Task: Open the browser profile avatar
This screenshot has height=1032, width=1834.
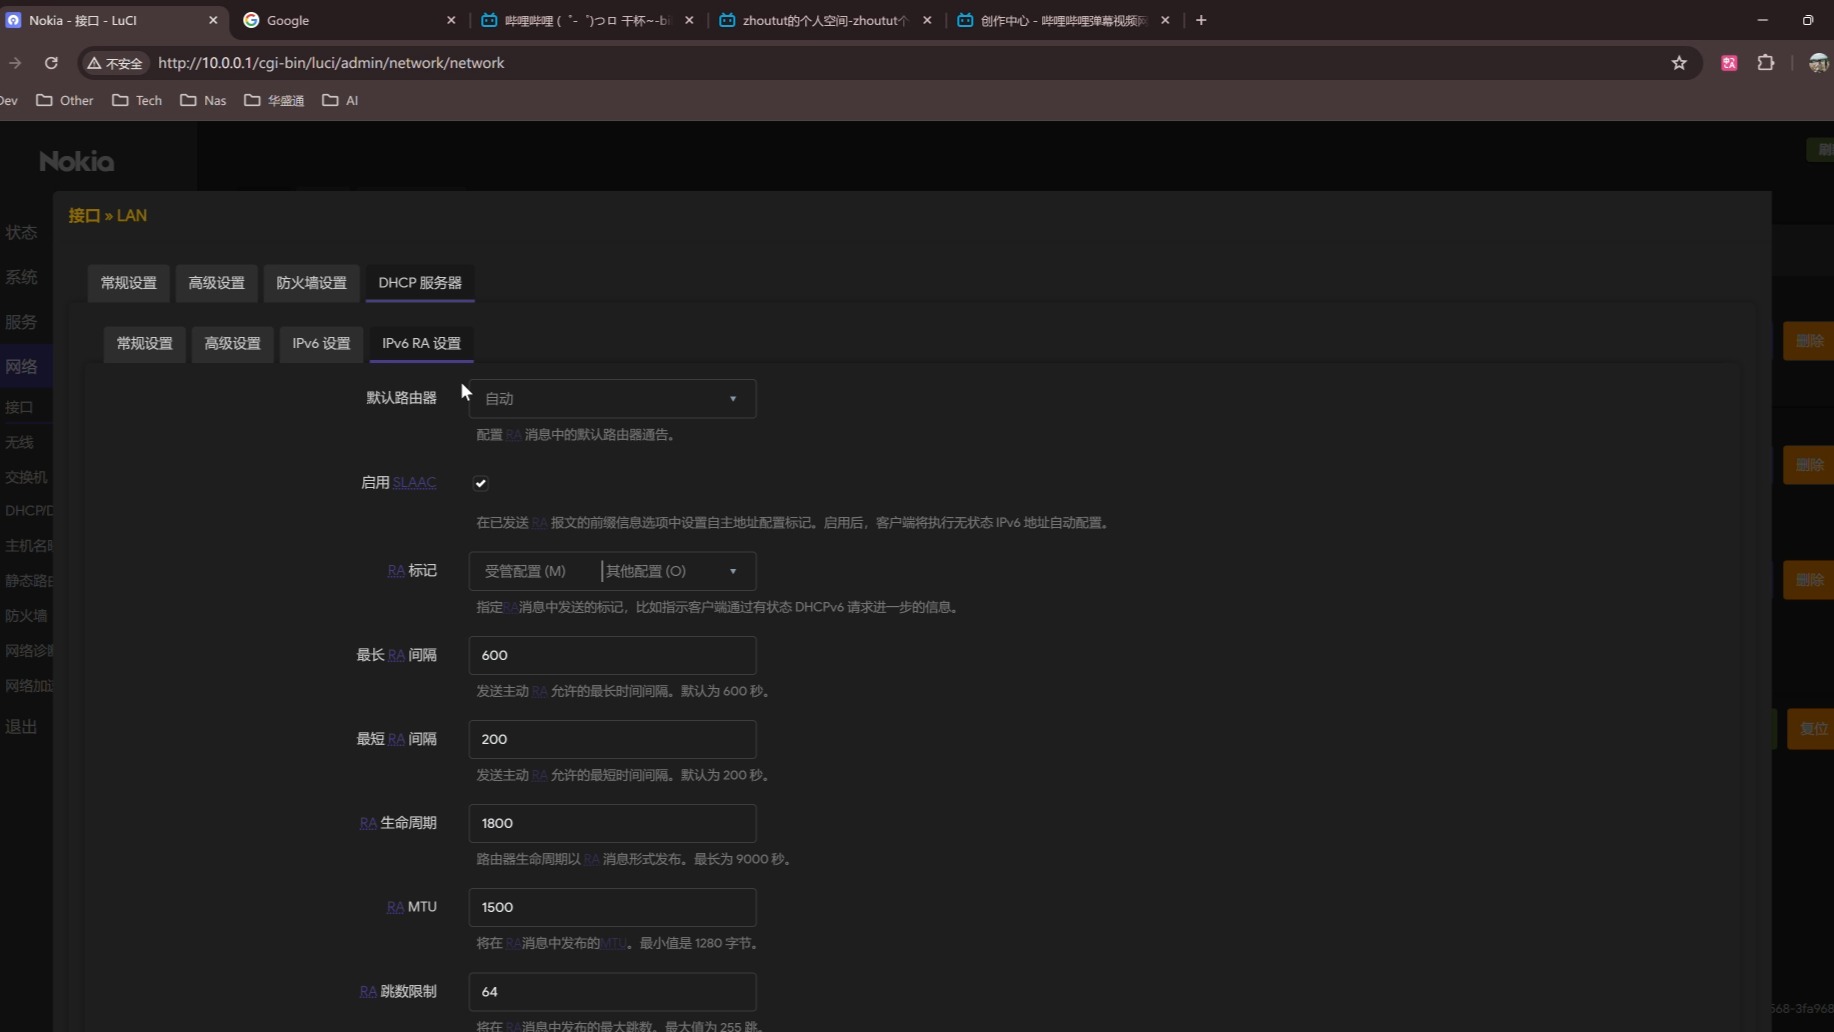Action: coord(1818,63)
